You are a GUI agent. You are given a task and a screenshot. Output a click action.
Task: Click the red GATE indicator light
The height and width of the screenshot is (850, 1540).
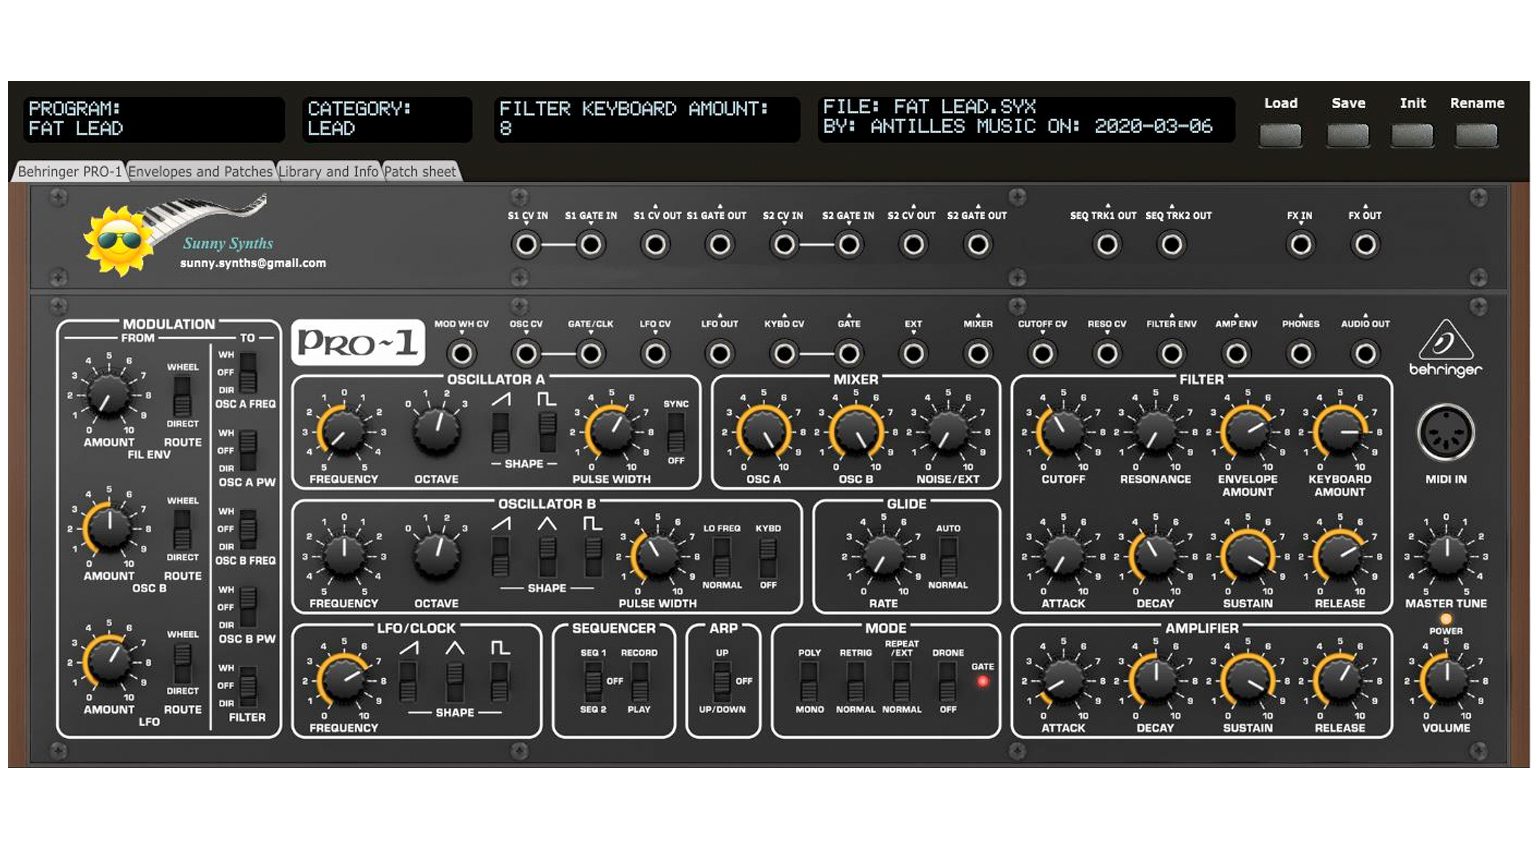click(x=983, y=681)
